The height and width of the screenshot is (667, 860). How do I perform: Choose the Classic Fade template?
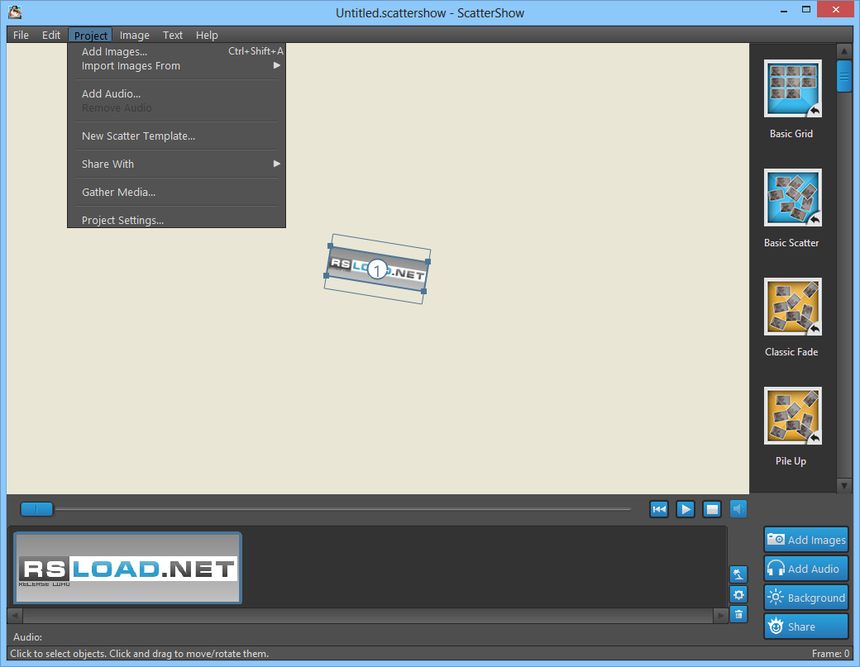[x=793, y=307]
